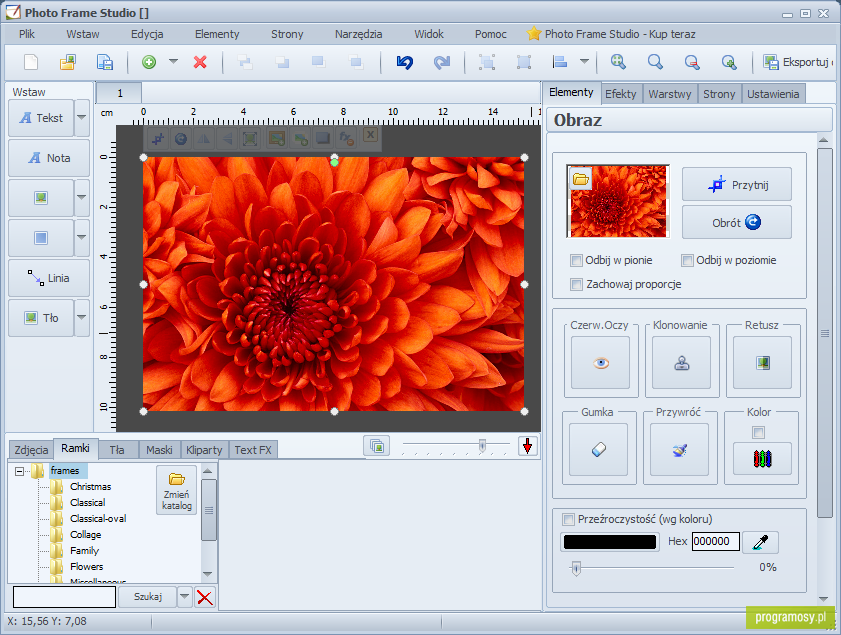Collapse the frames tree node
The height and width of the screenshot is (635, 841).
click(19, 471)
